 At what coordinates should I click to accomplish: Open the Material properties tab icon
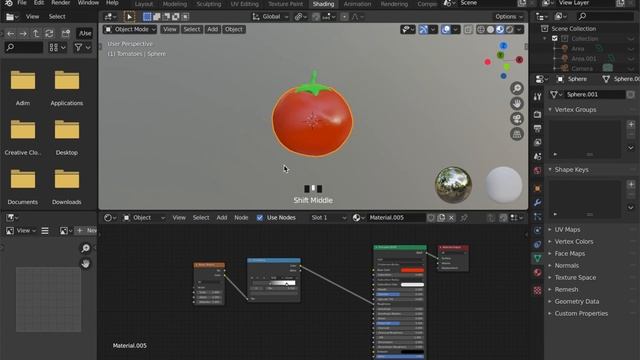coord(537,272)
